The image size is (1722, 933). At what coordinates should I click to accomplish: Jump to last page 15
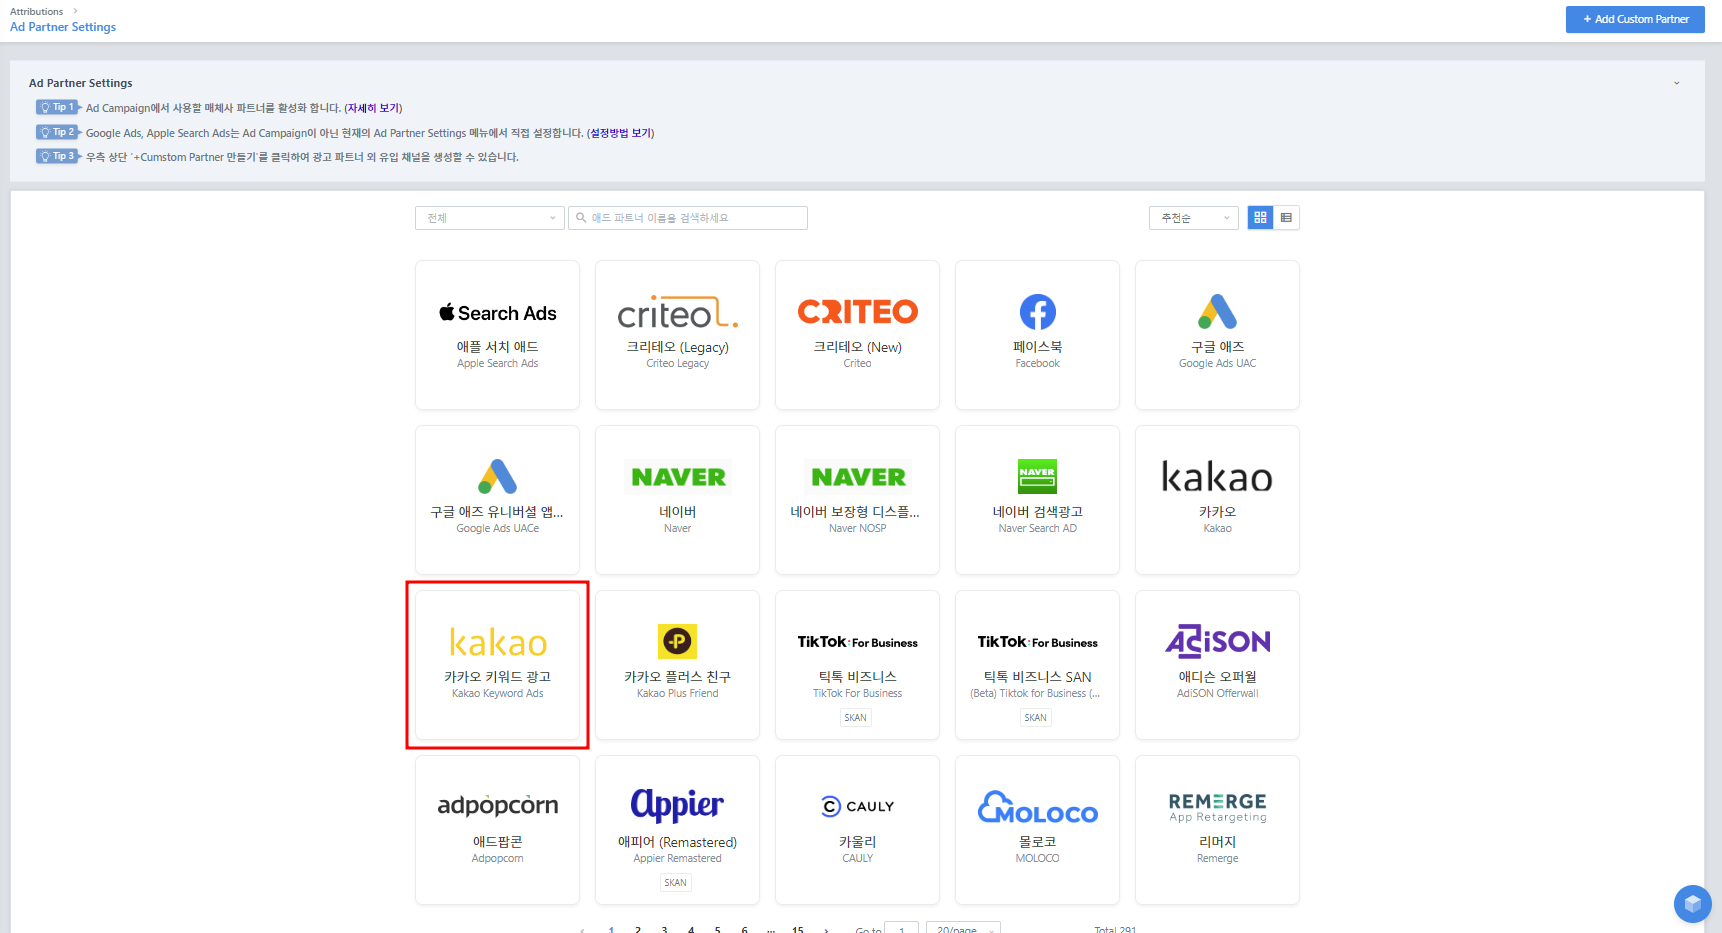click(x=798, y=929)
